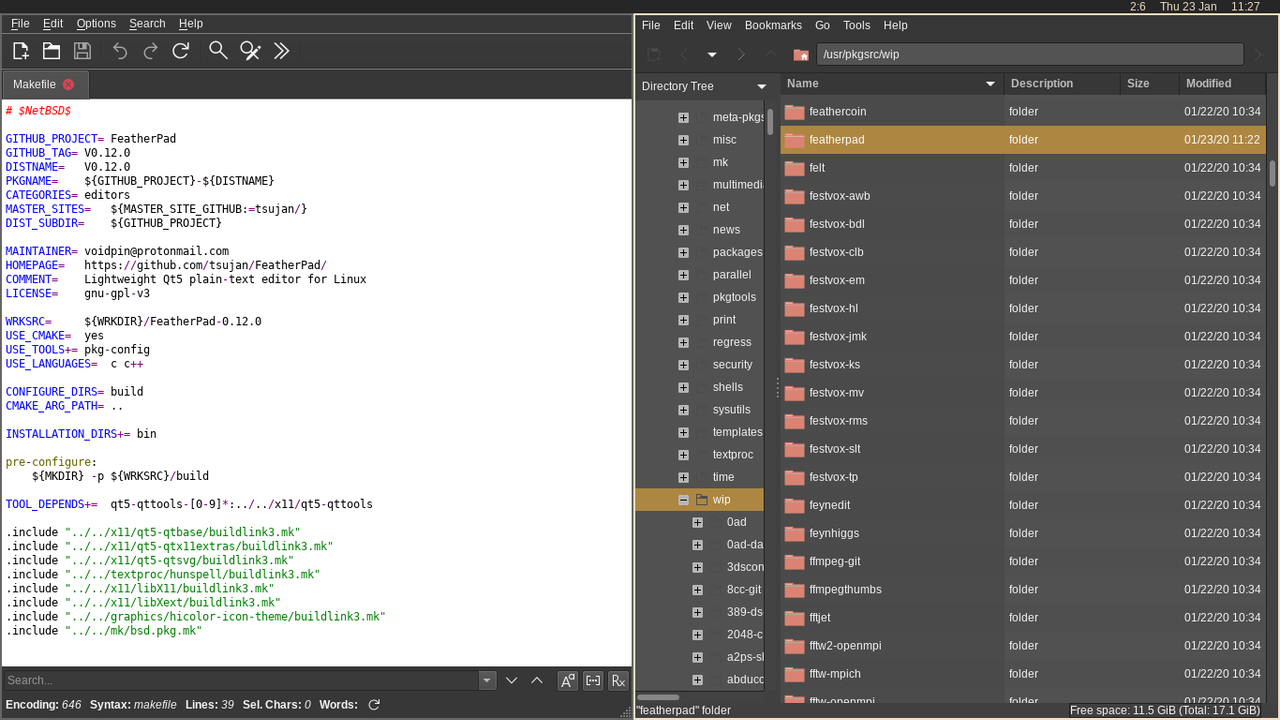Image resolution: width=1280 pixels, height=720 pixels.
Task: Sort by Size column header
Action: point(1150,84)
